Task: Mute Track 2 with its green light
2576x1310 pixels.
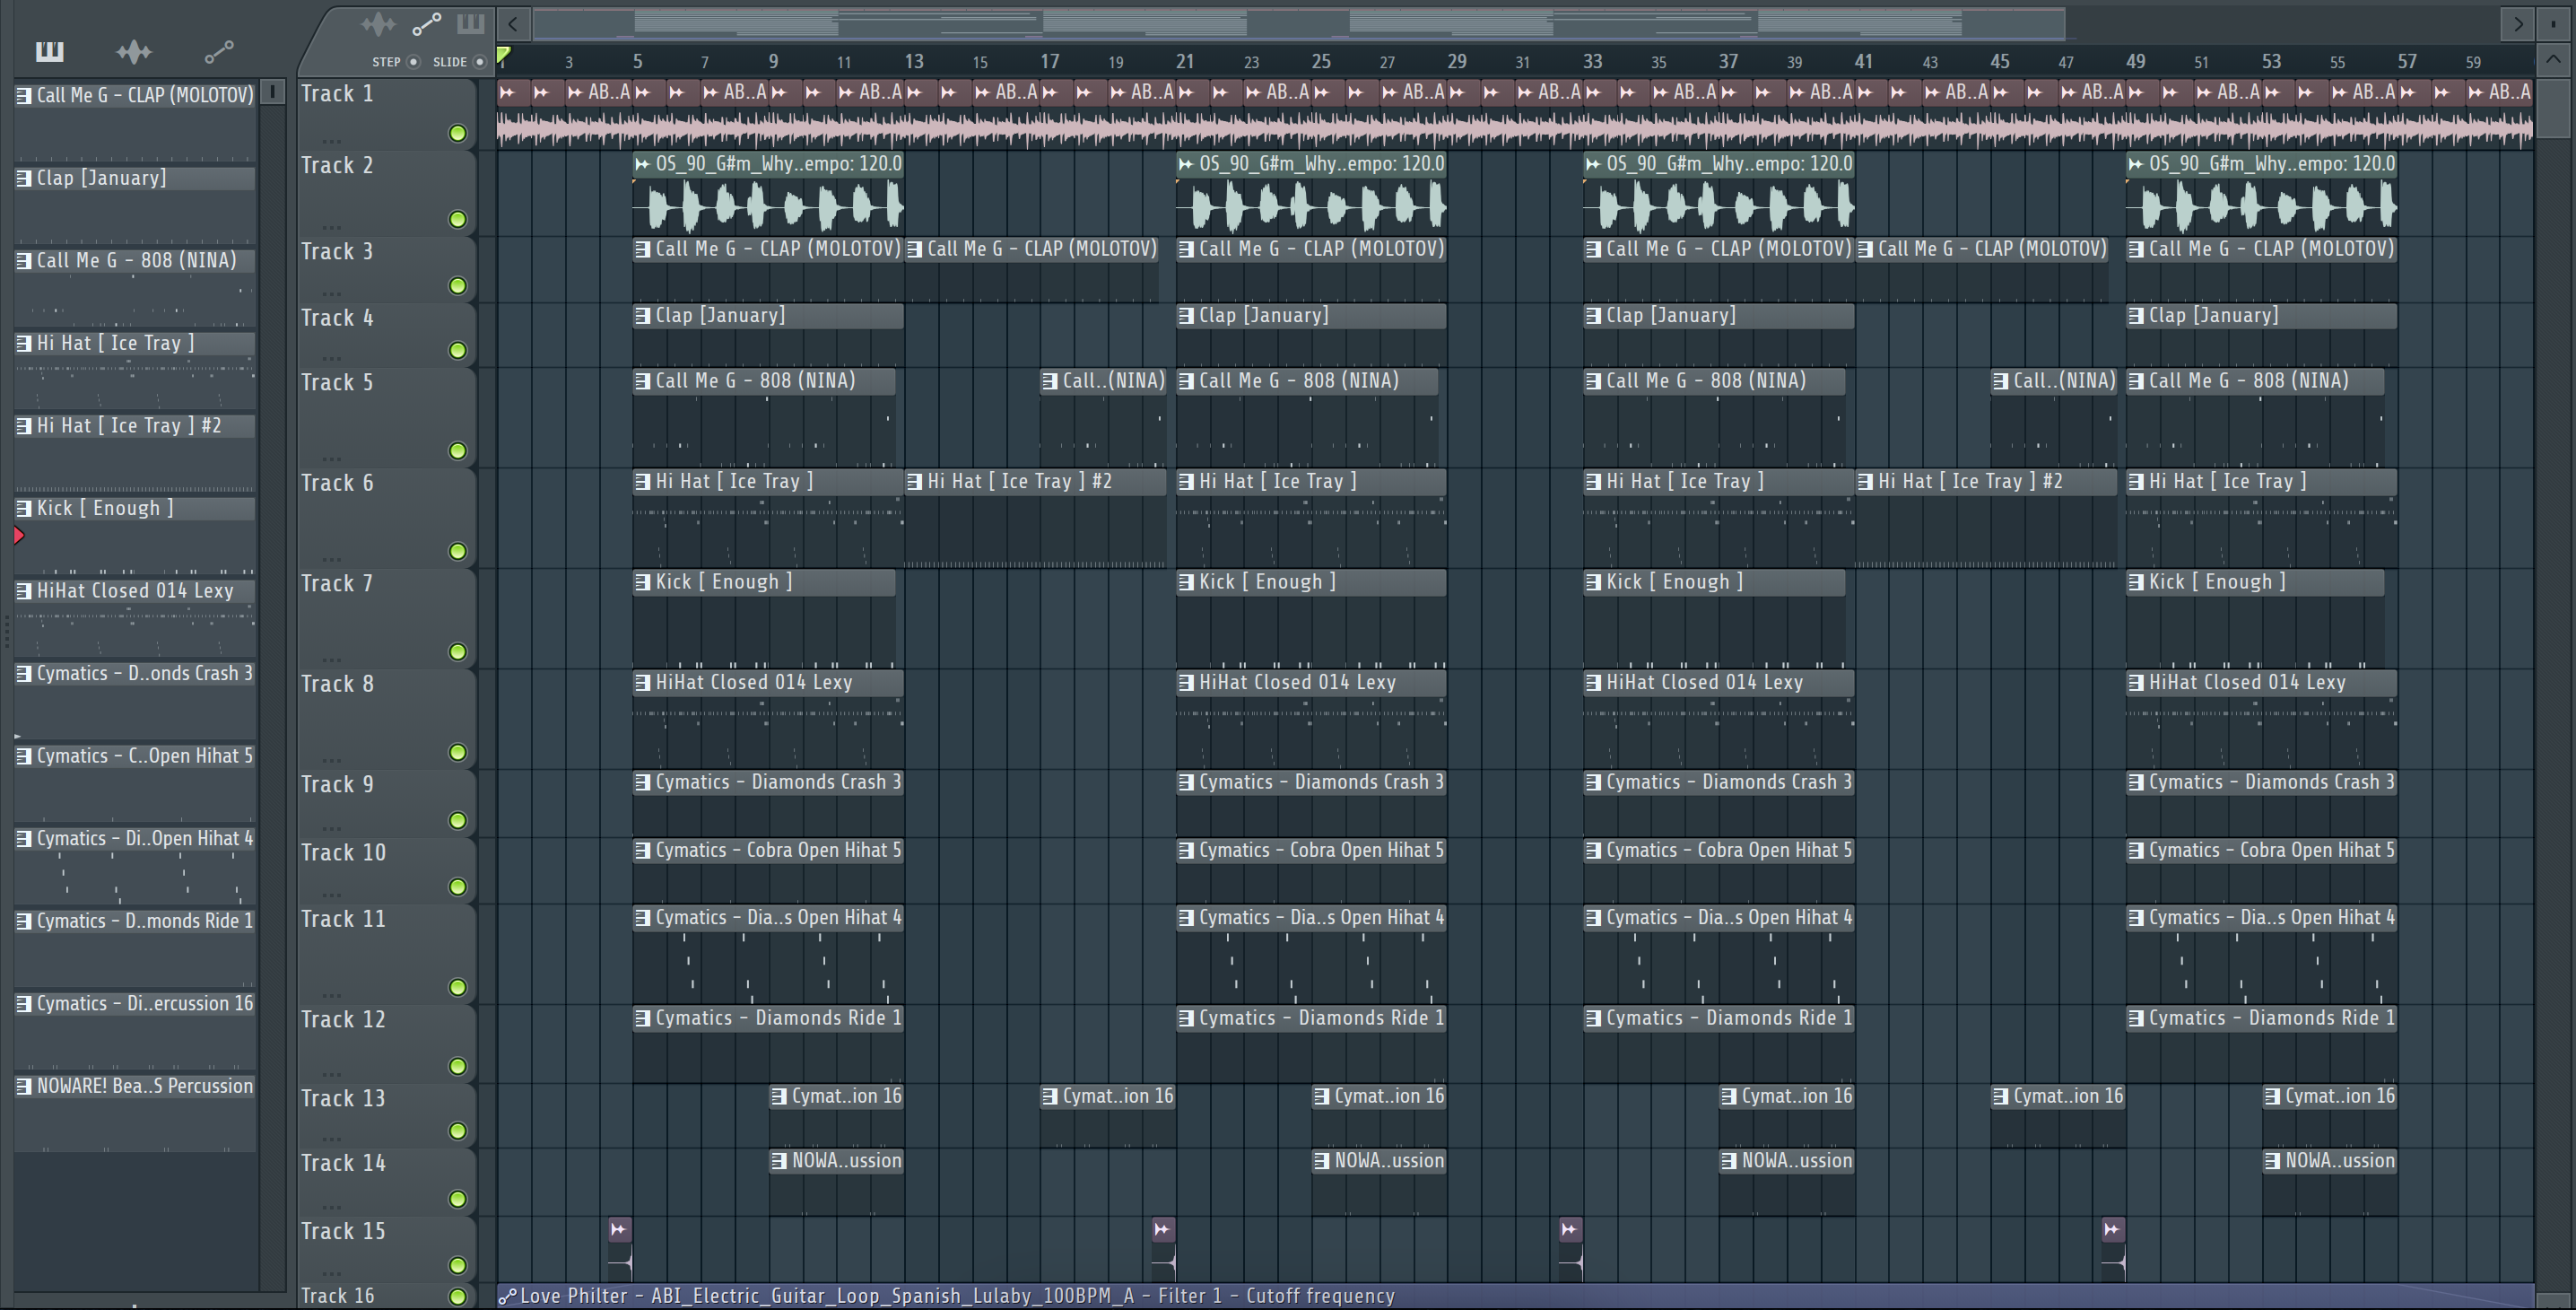Action: (x=457, y=219)
